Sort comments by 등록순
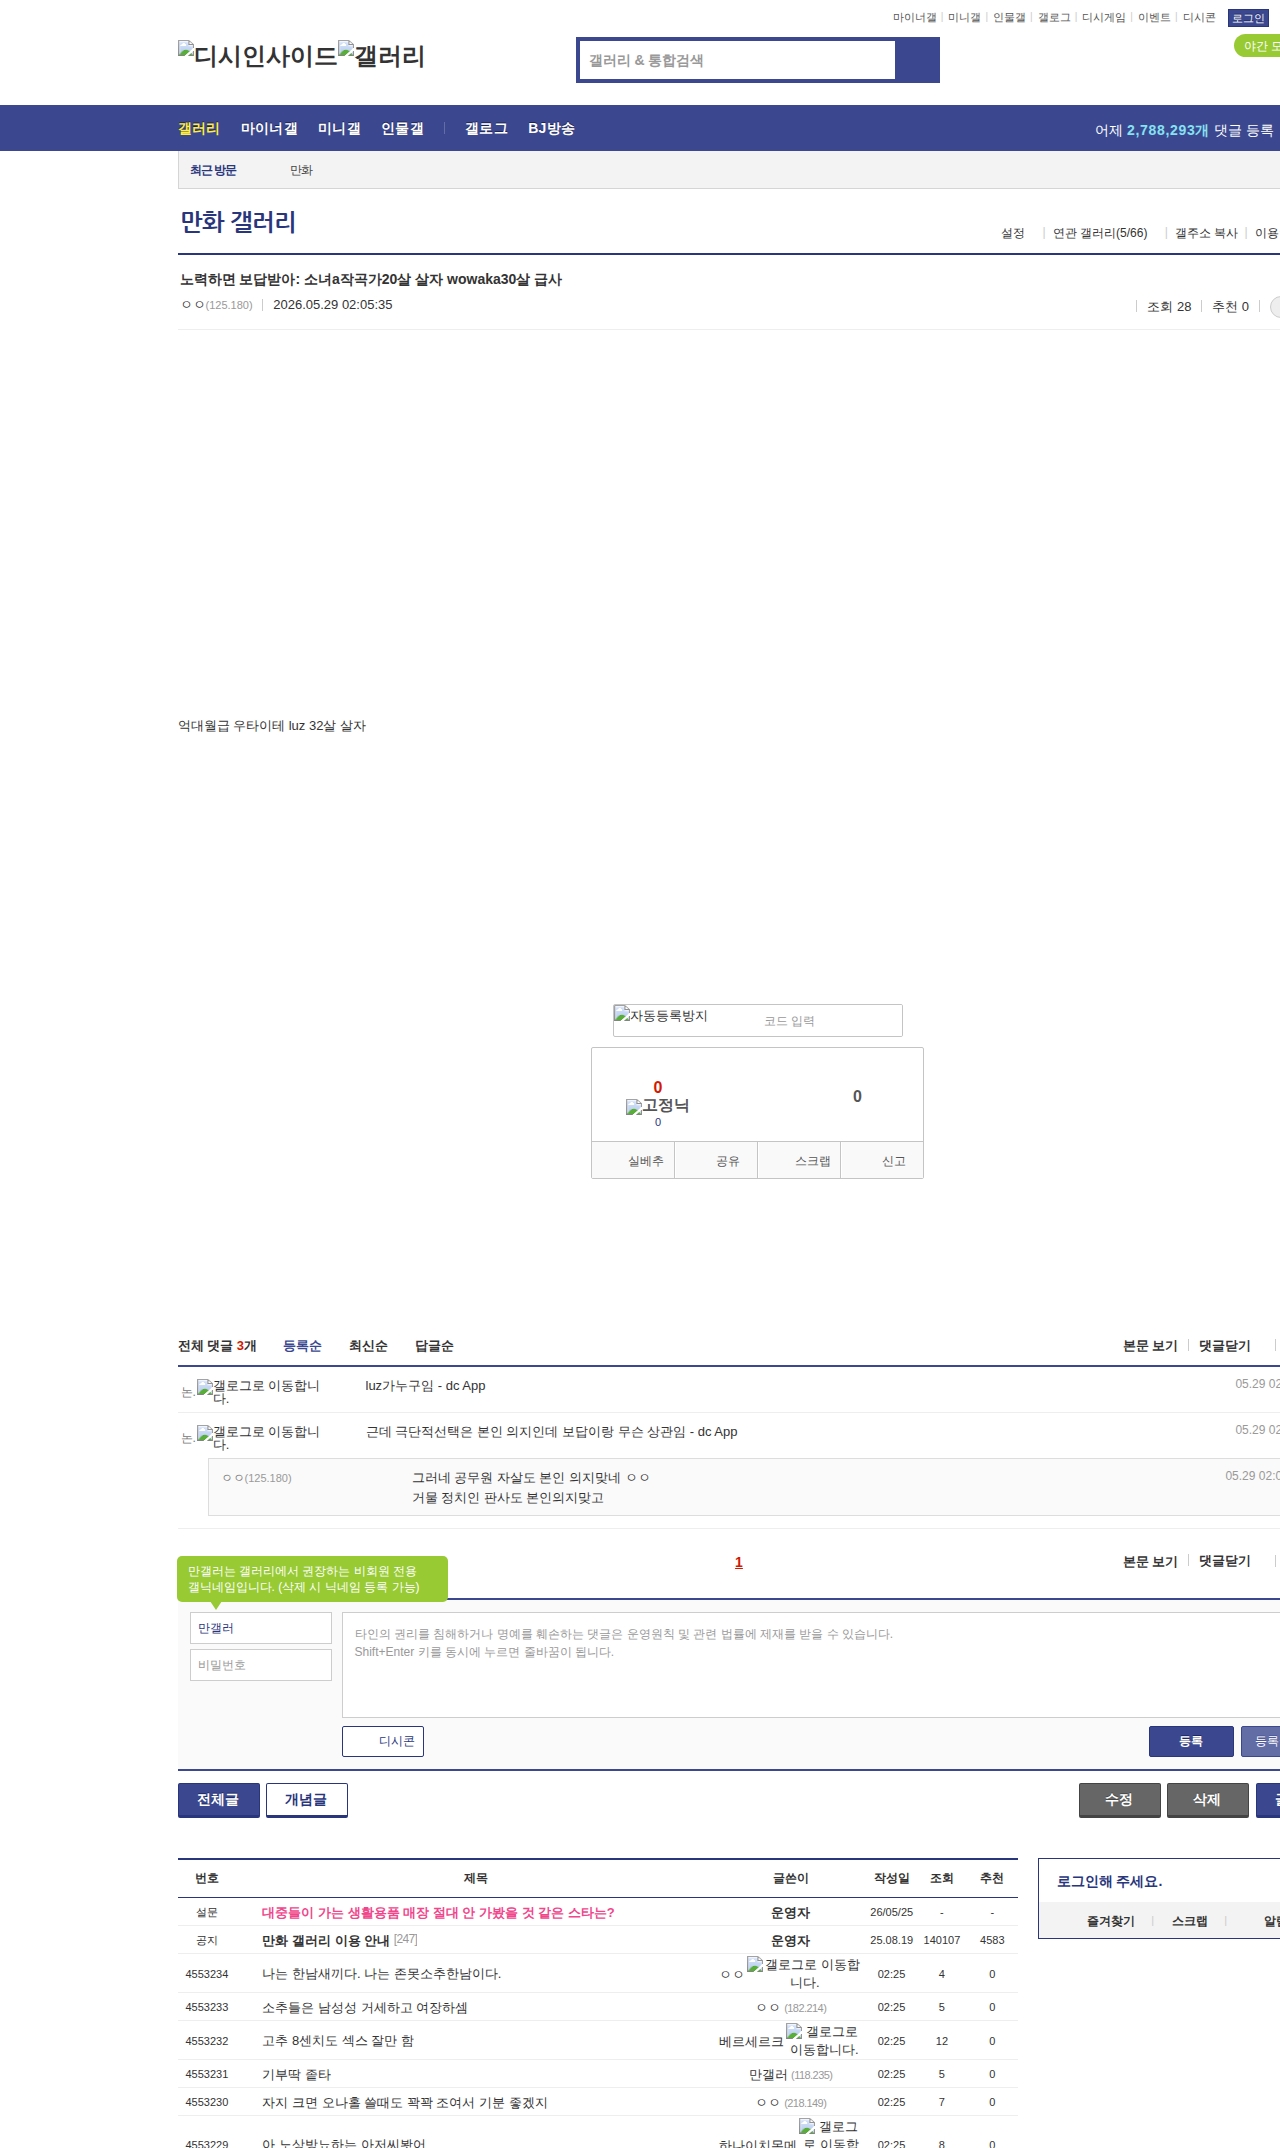The height and width of the screenshot is (2148, 1280). 302,1346
